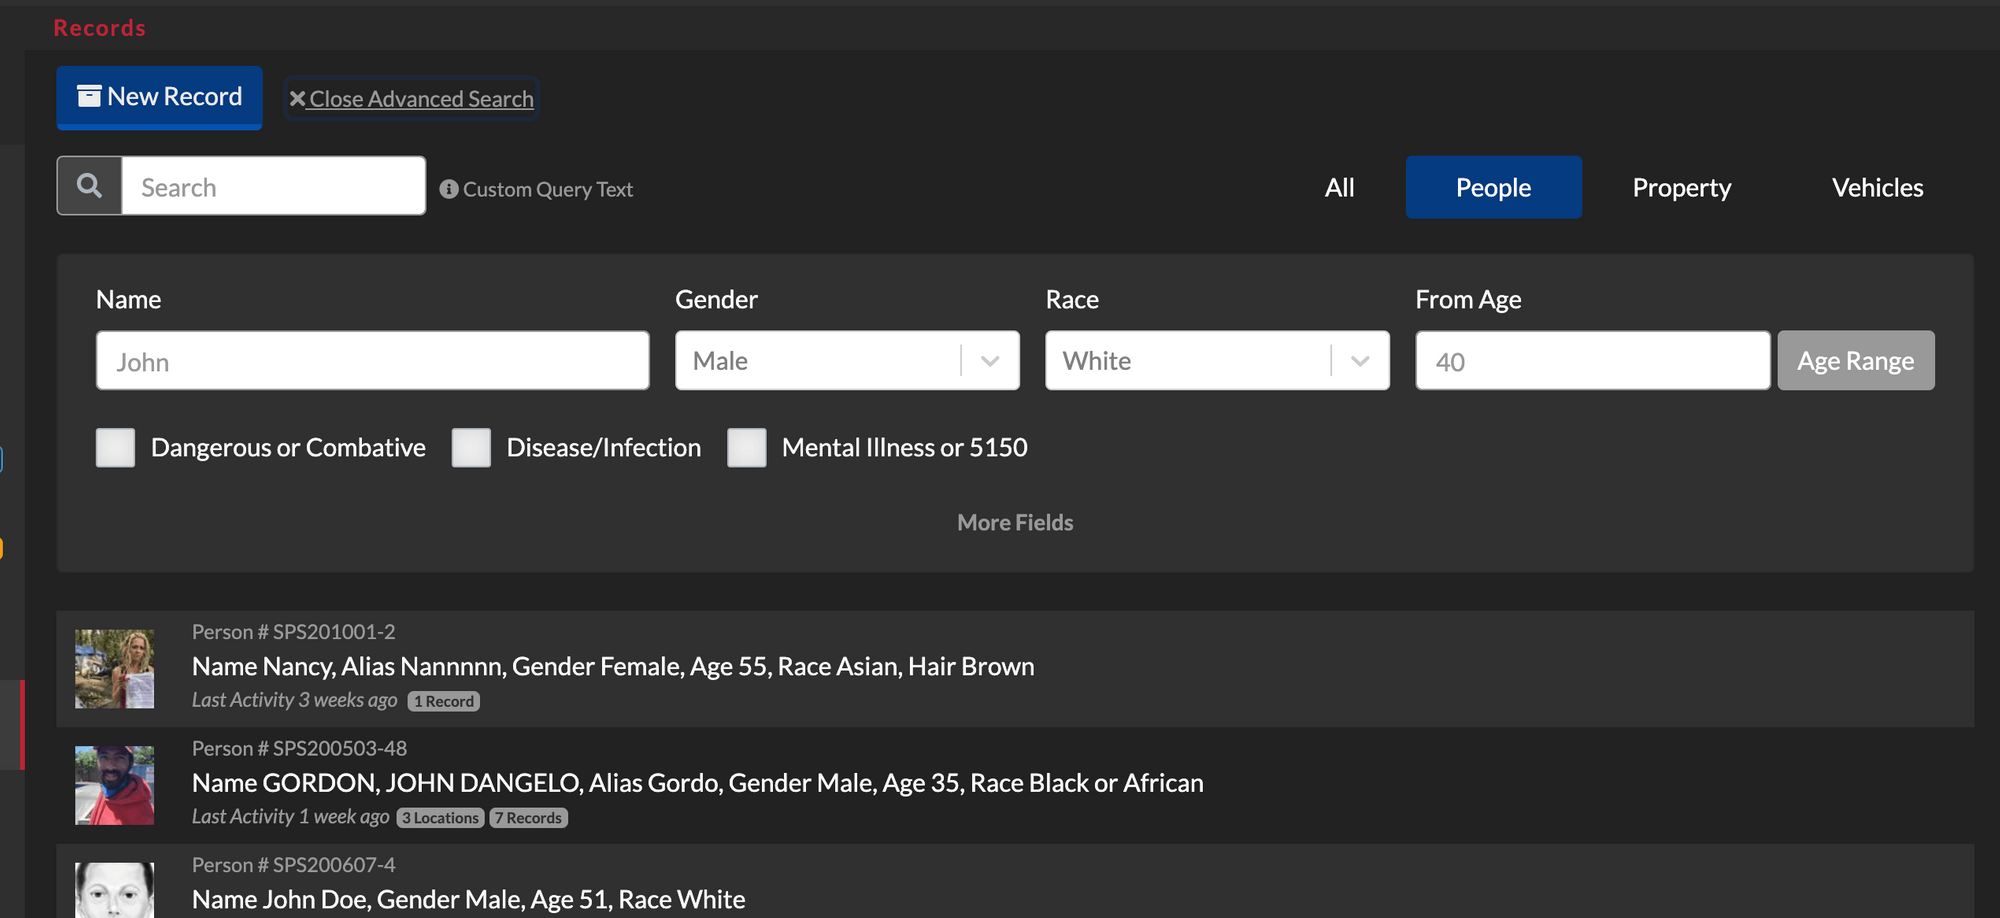Show results under the All tab

coord(1339,188)
